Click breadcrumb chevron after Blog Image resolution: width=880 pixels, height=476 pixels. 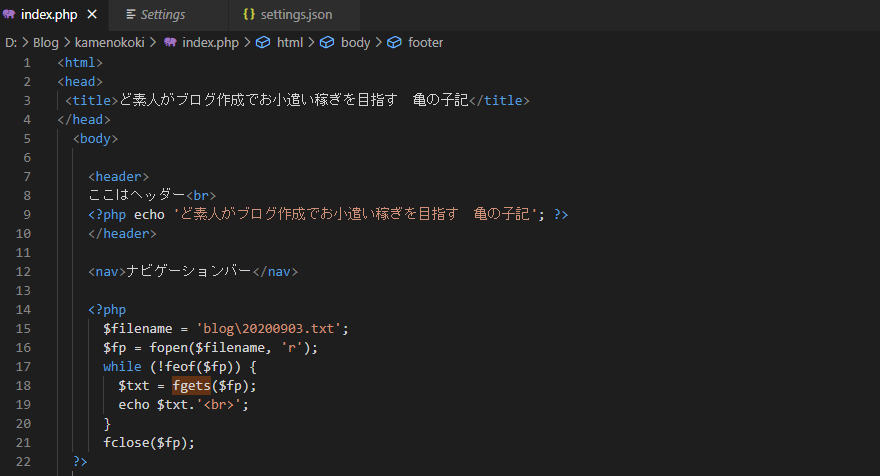coord(67,43)
